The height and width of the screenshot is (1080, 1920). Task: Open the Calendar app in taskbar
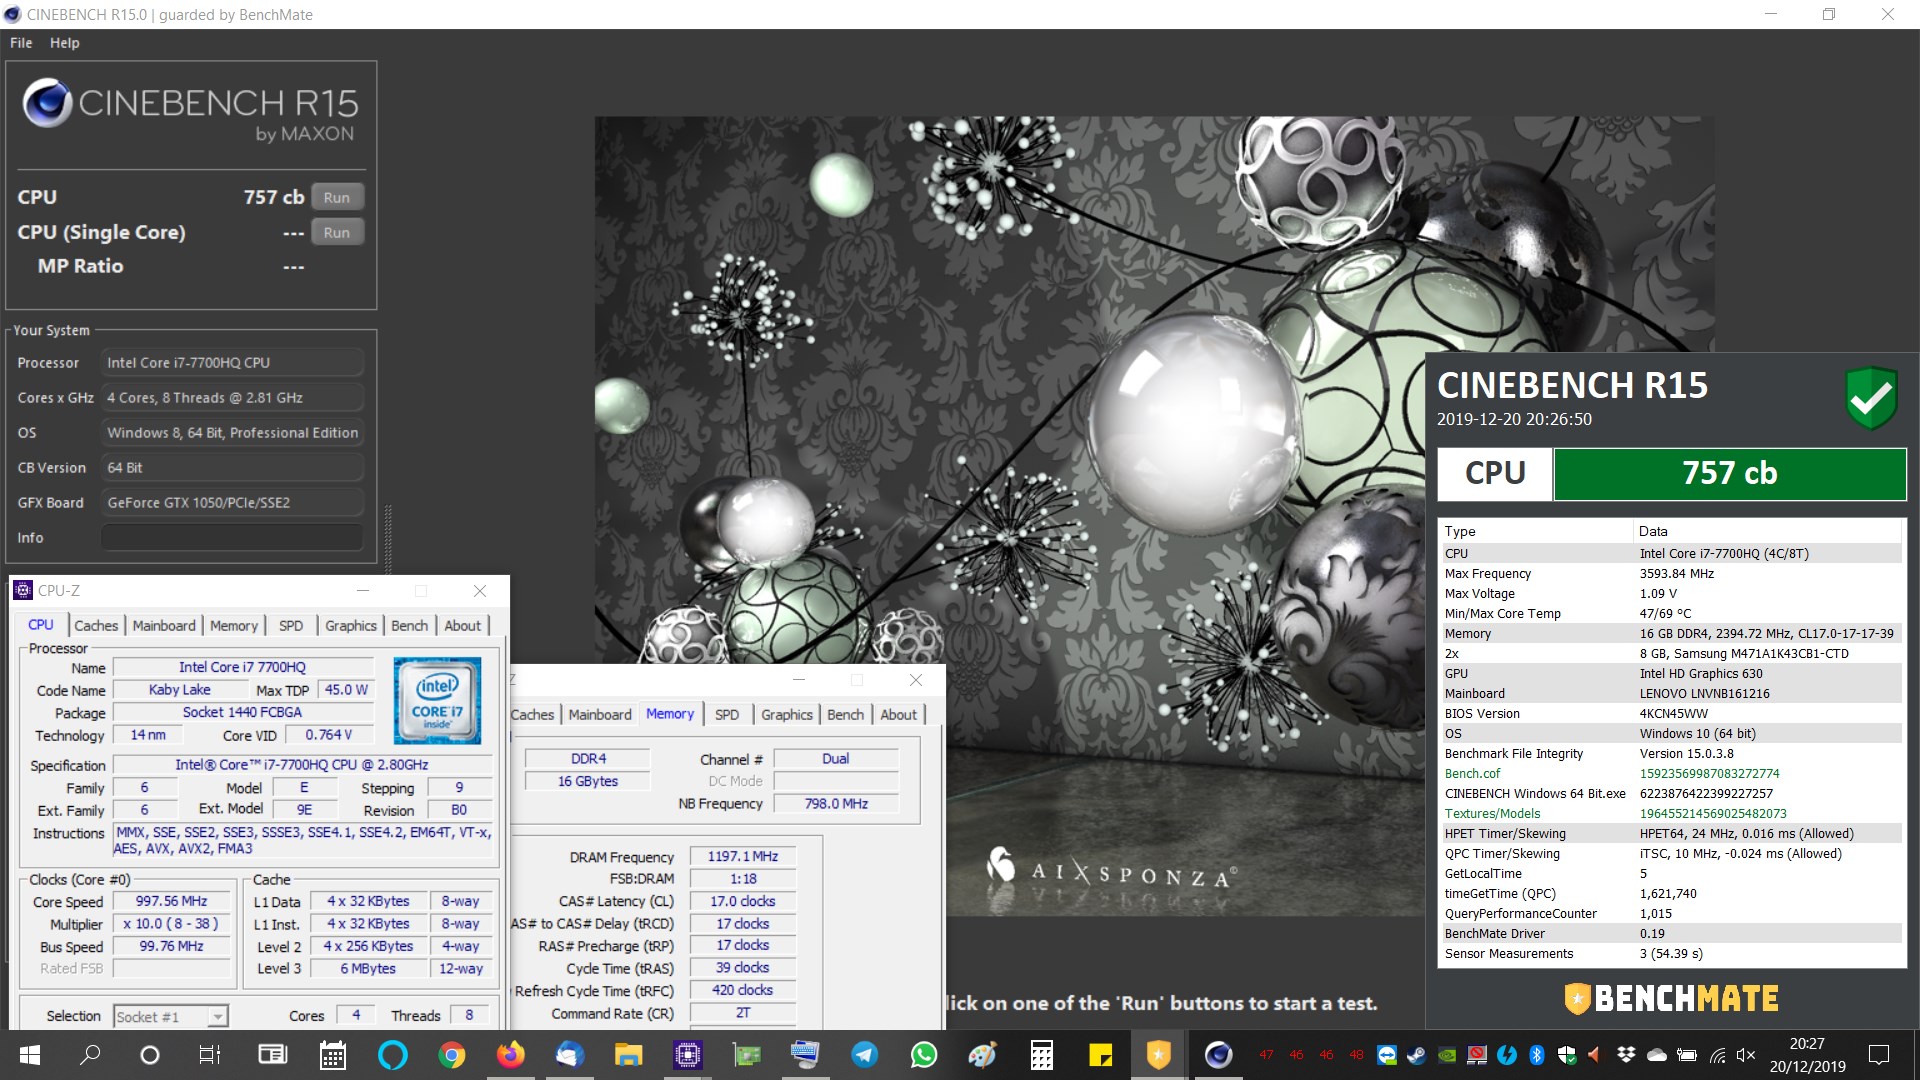(332, 1055)
